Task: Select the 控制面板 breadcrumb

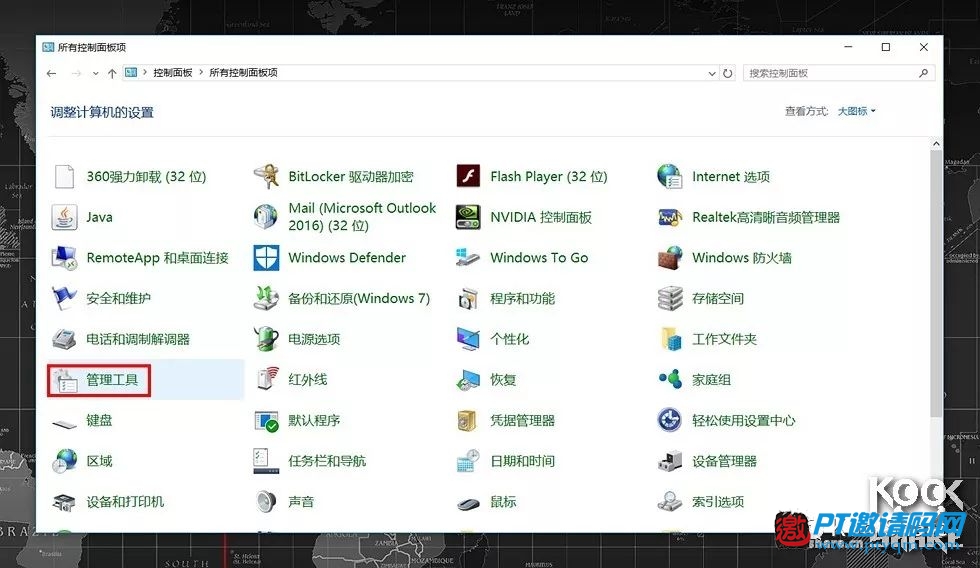Action: point(172,72)
